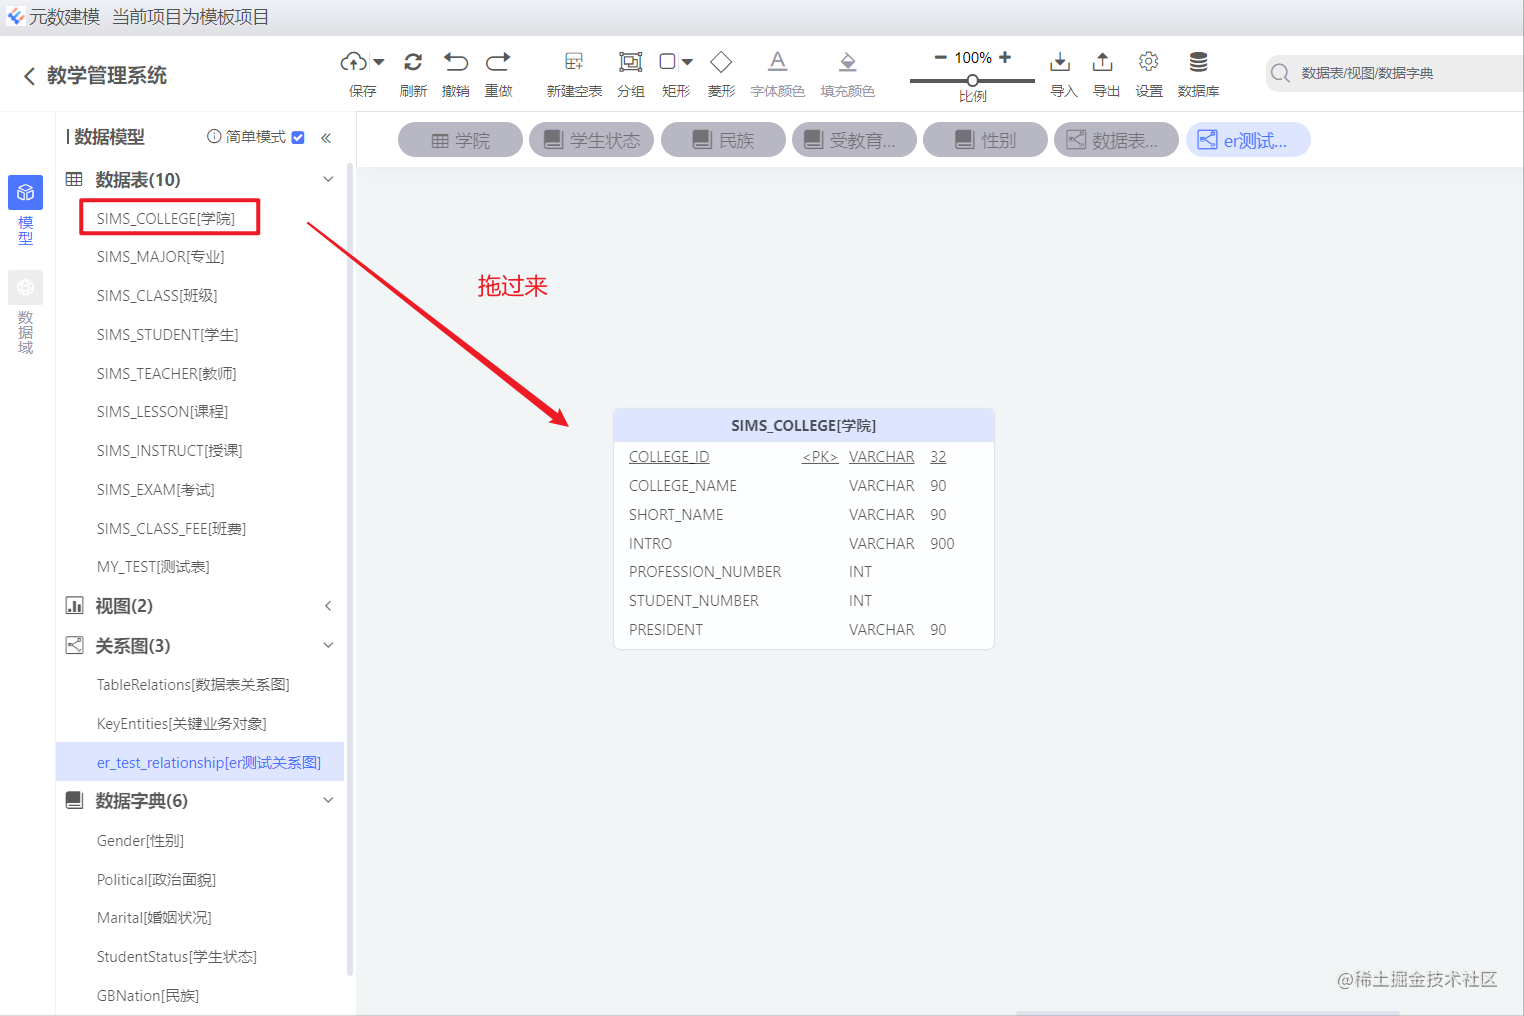This screenshot has height=1016, width=1524.
Task: Select SIMS_CLASS[班级] table in tree
Action: 157,296
